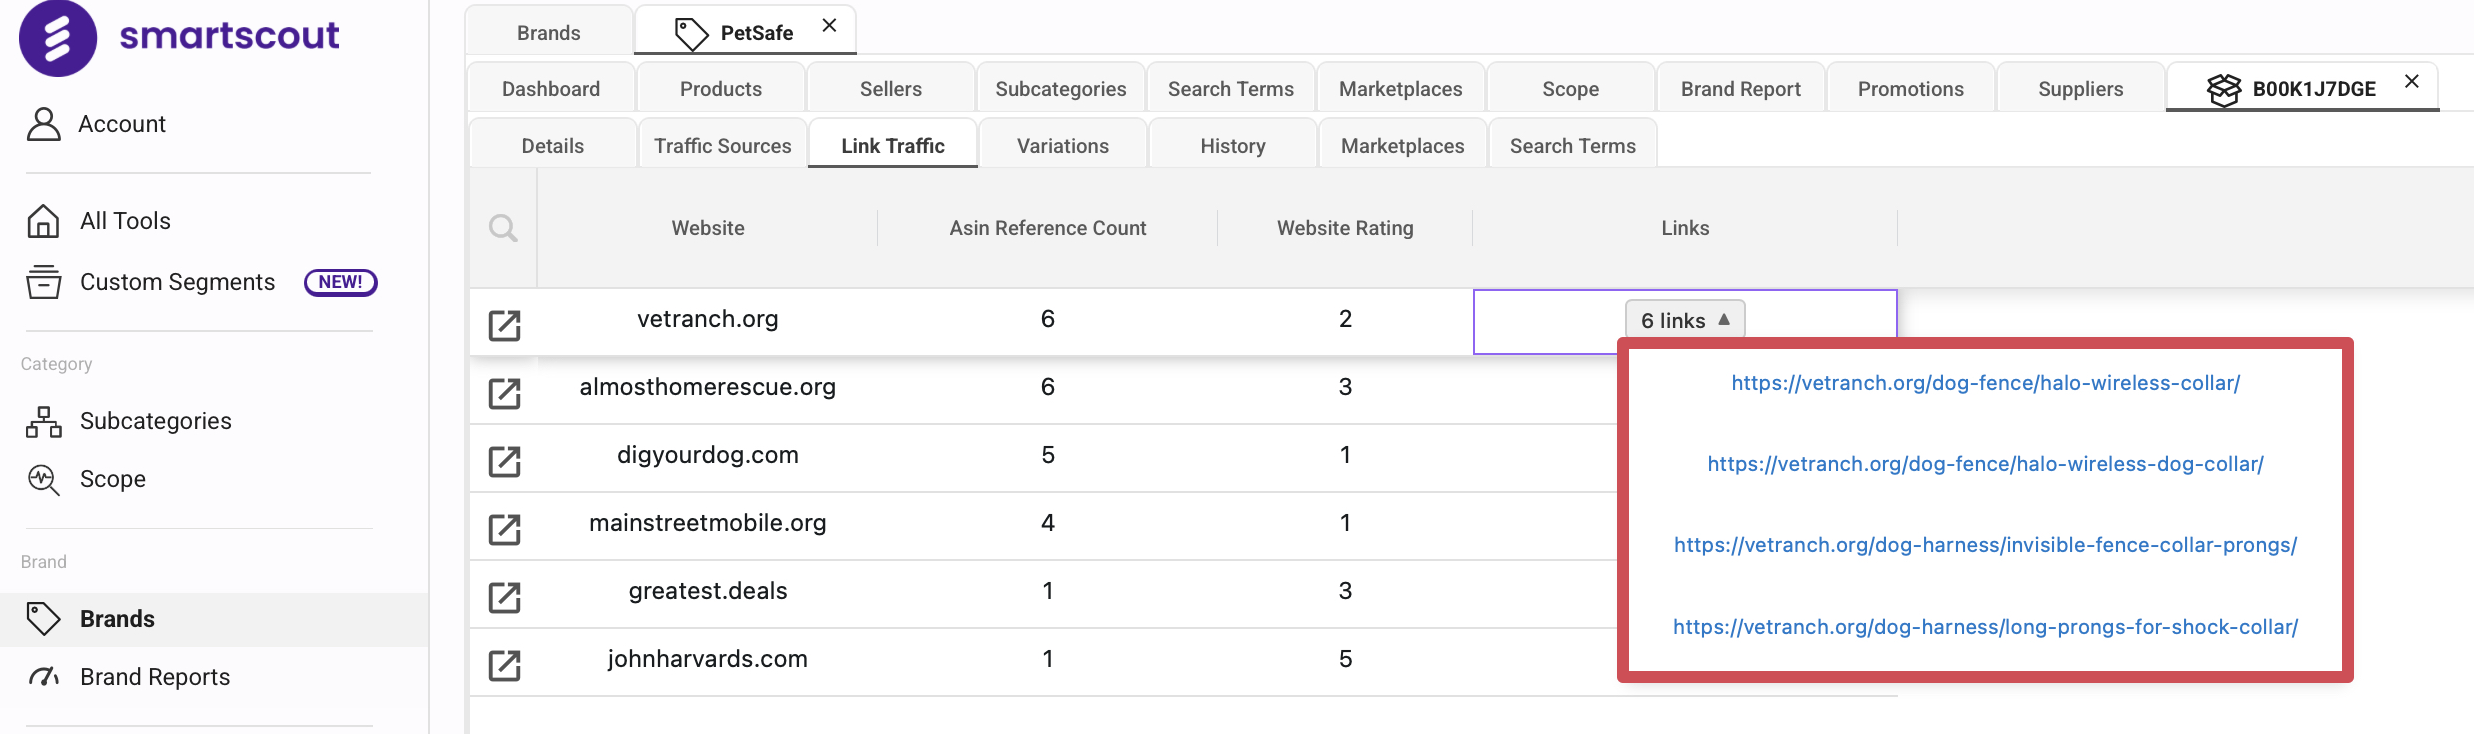The image size is (2474, 734).
Task: Open vetranch.org external link icon
Action: [x=504, y=325]
